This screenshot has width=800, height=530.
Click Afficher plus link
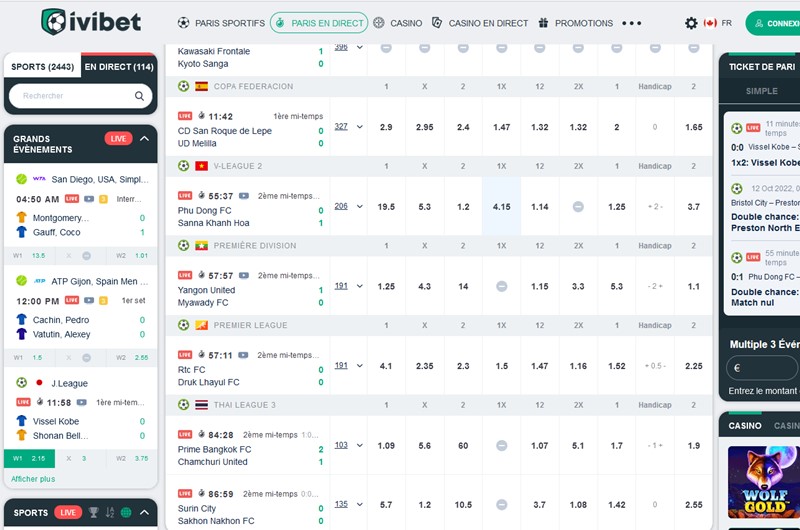33,479
